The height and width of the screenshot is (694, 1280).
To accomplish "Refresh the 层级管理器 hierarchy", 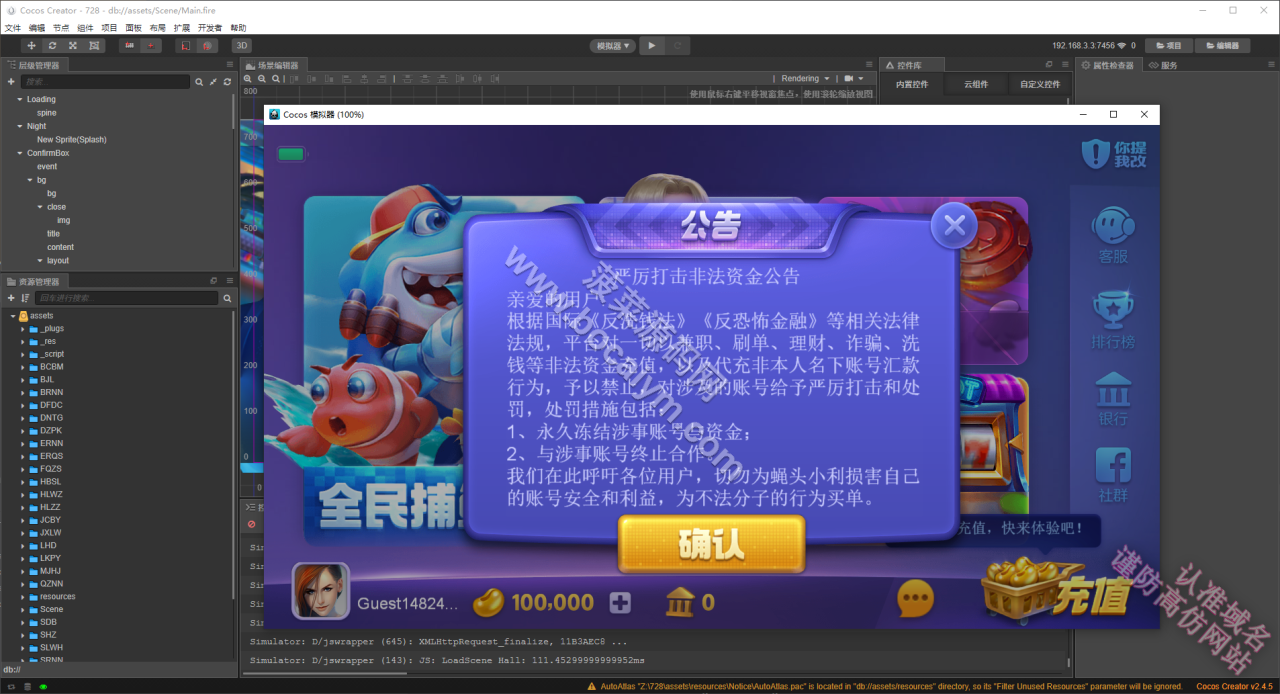I will click(x=227, y=82).
